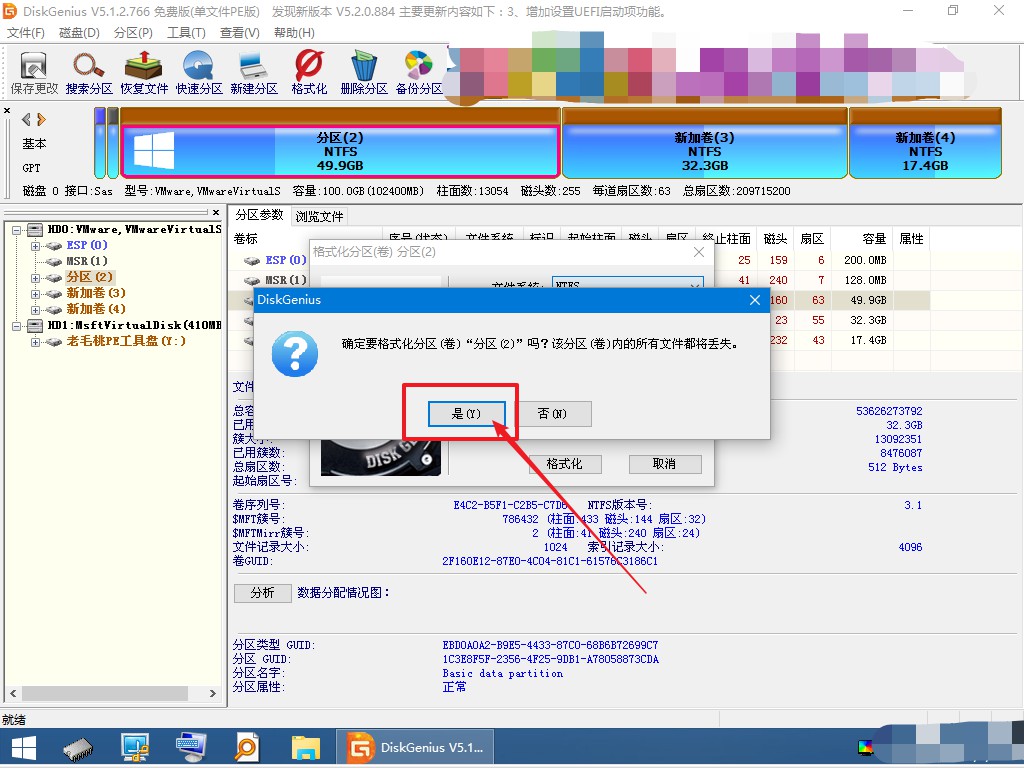
Task: Click the previous disk left arrow
Action: 26,120
